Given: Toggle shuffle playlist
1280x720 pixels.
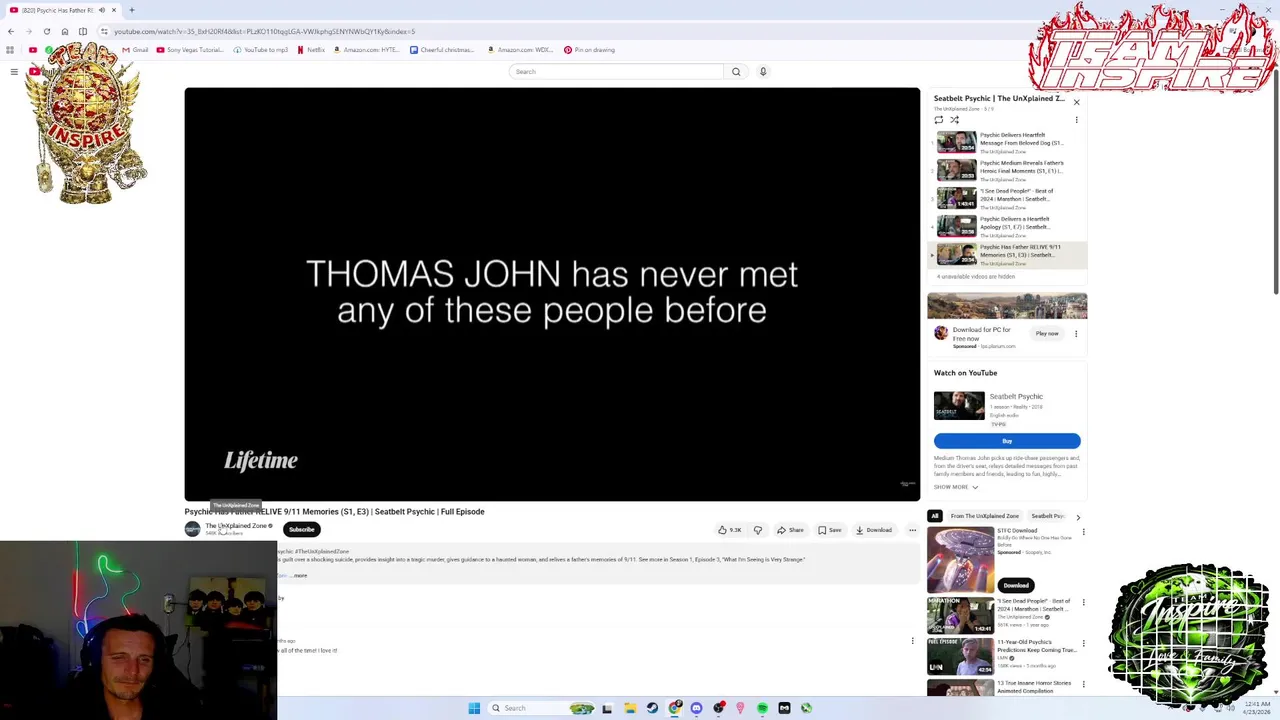Looking at the screenshot, I should pos(954,120).
